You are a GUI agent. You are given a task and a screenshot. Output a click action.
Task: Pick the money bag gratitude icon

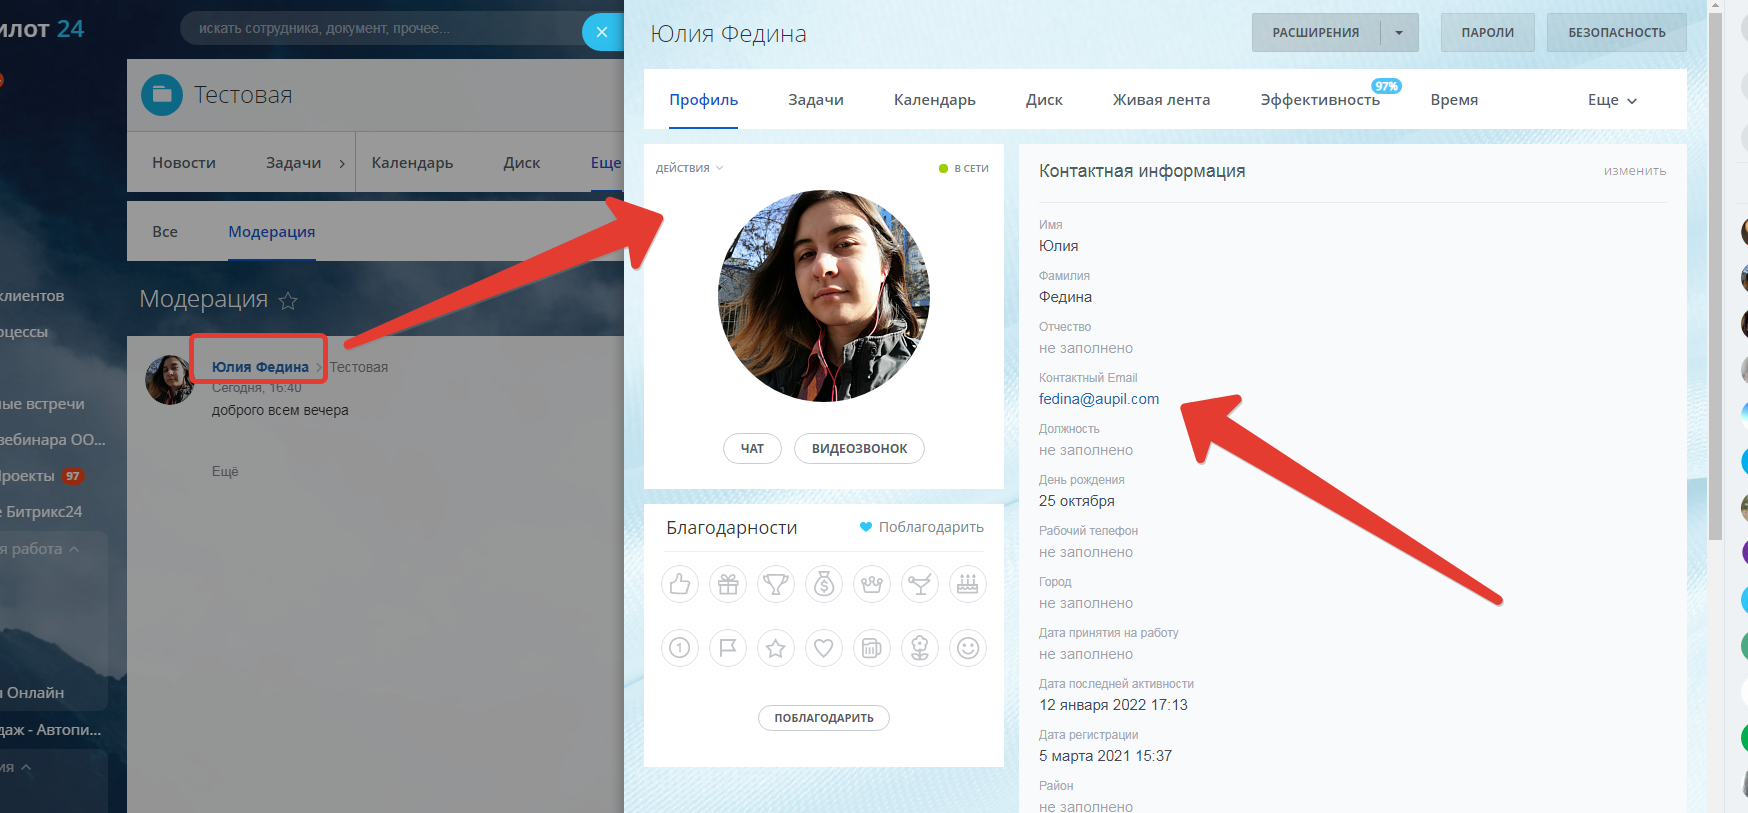[824, 584]
